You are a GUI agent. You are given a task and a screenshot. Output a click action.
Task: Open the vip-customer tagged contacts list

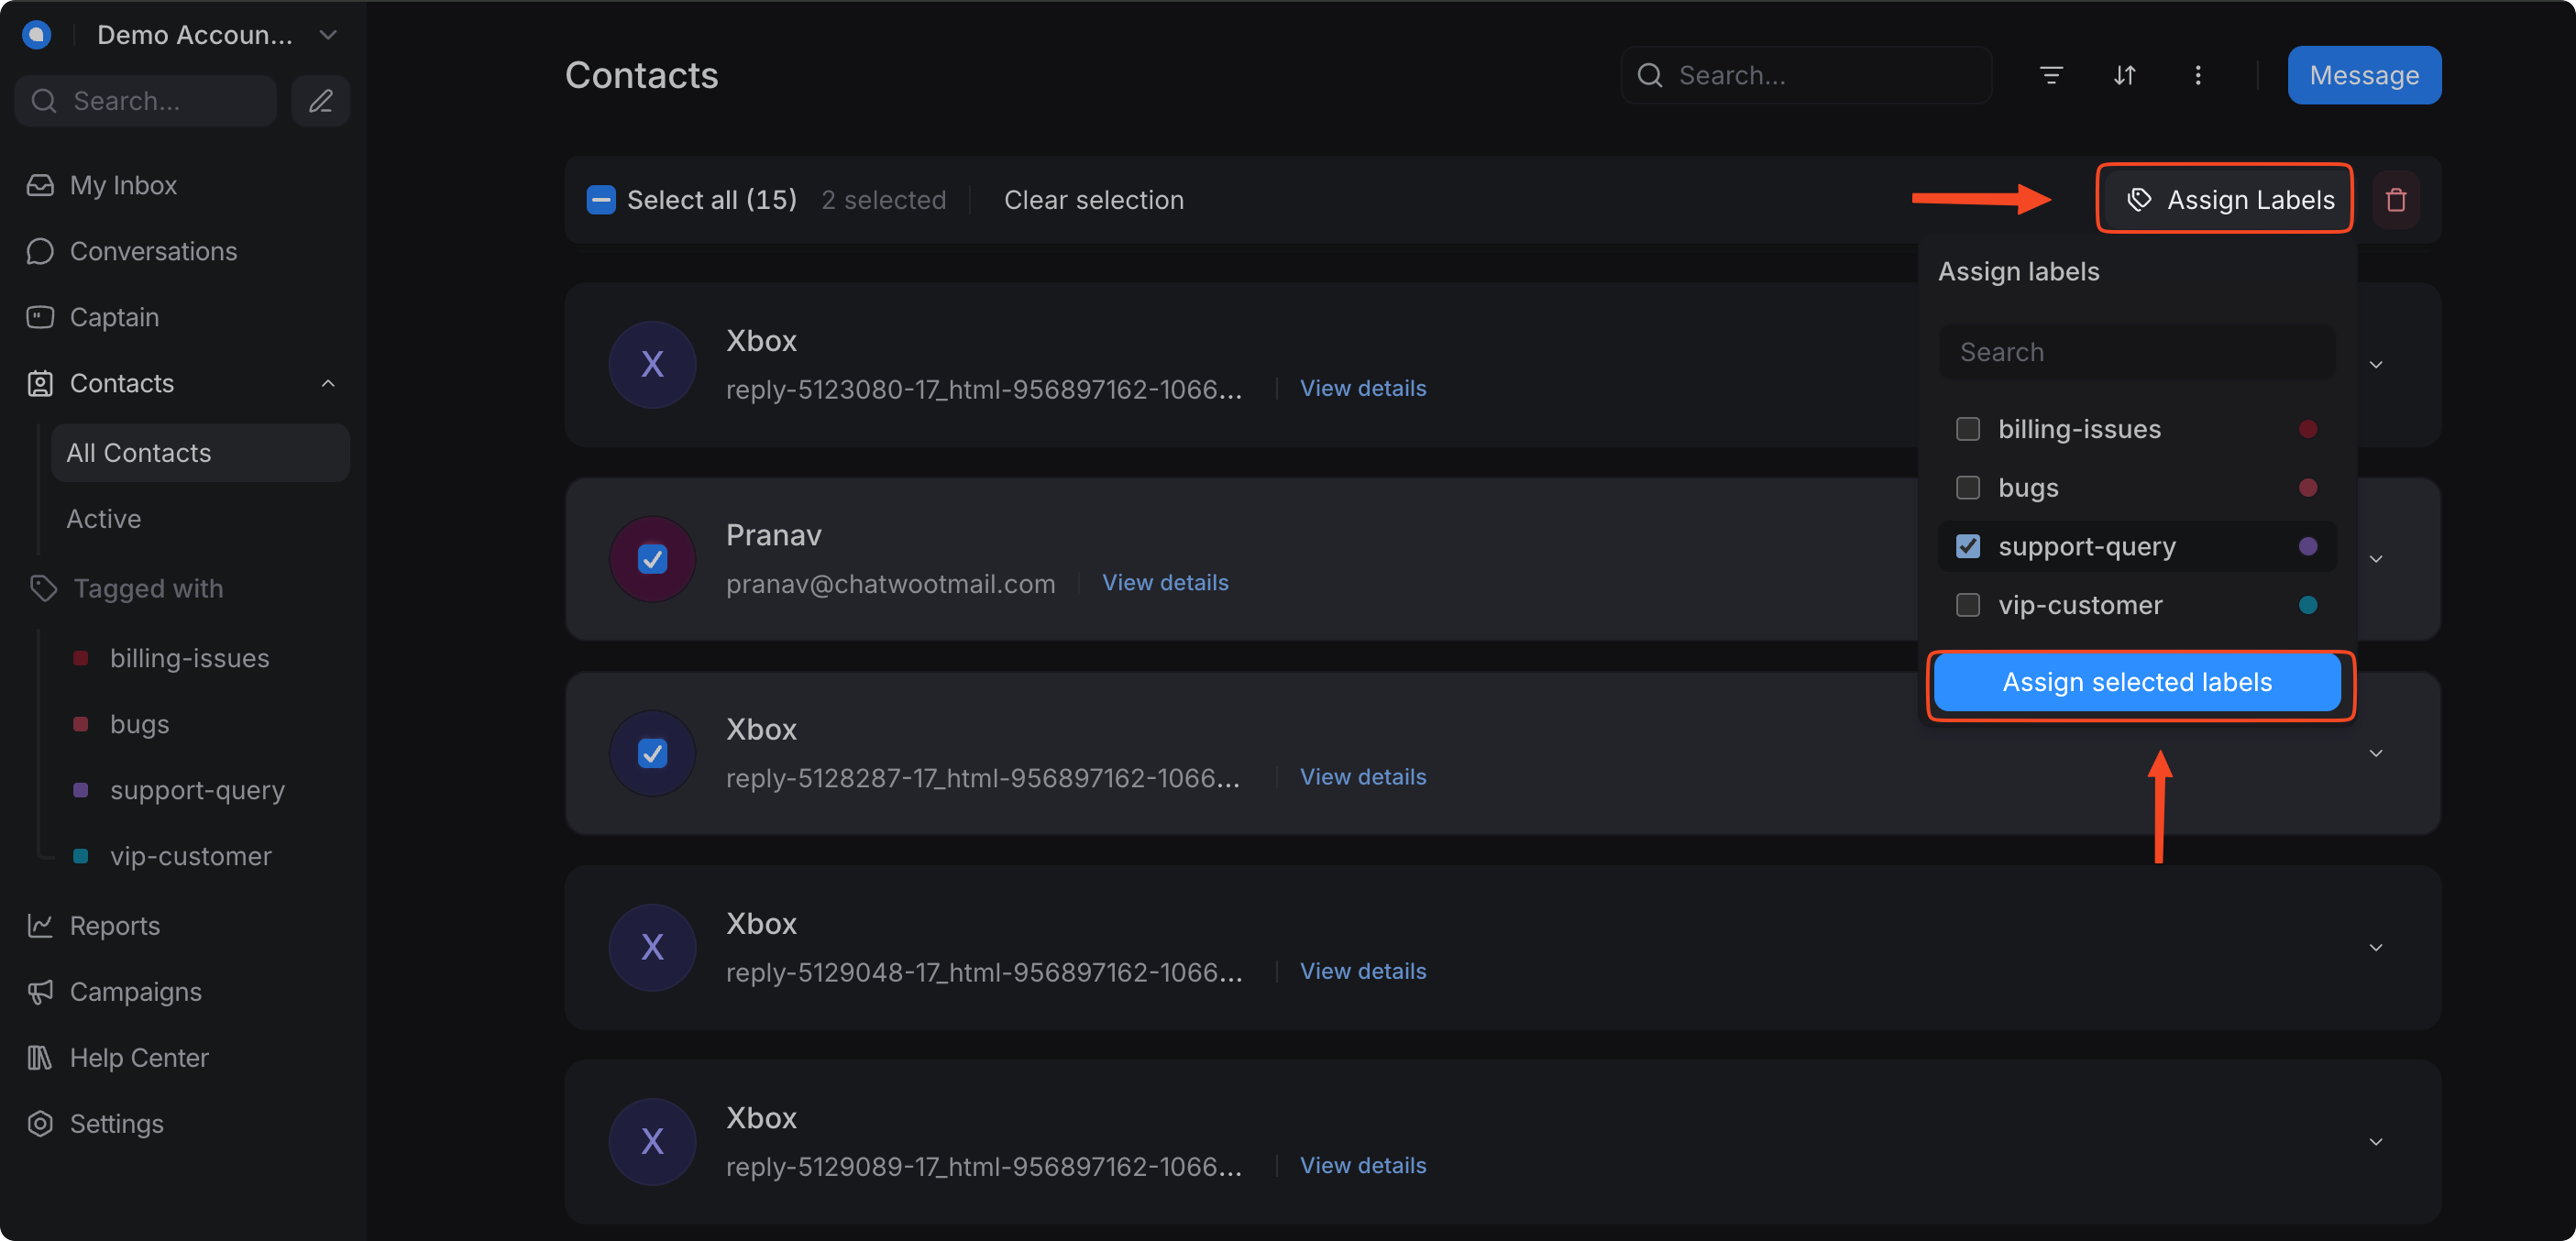coord(190,855)
